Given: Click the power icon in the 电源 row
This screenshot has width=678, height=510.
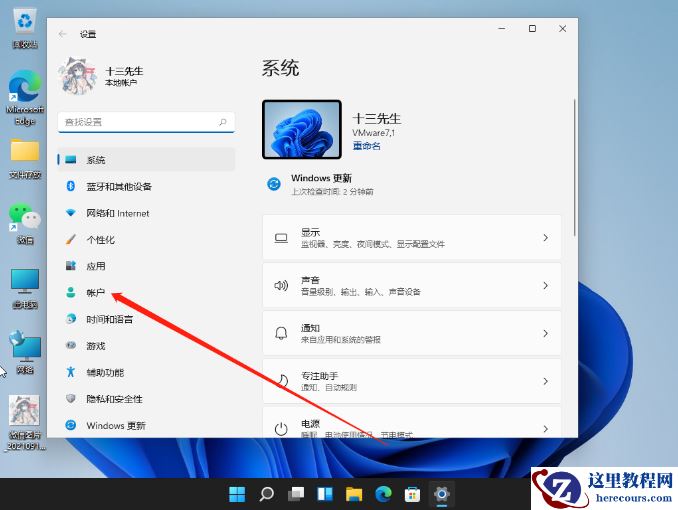Looking at the screenshot, I should [x=281, y=429].
